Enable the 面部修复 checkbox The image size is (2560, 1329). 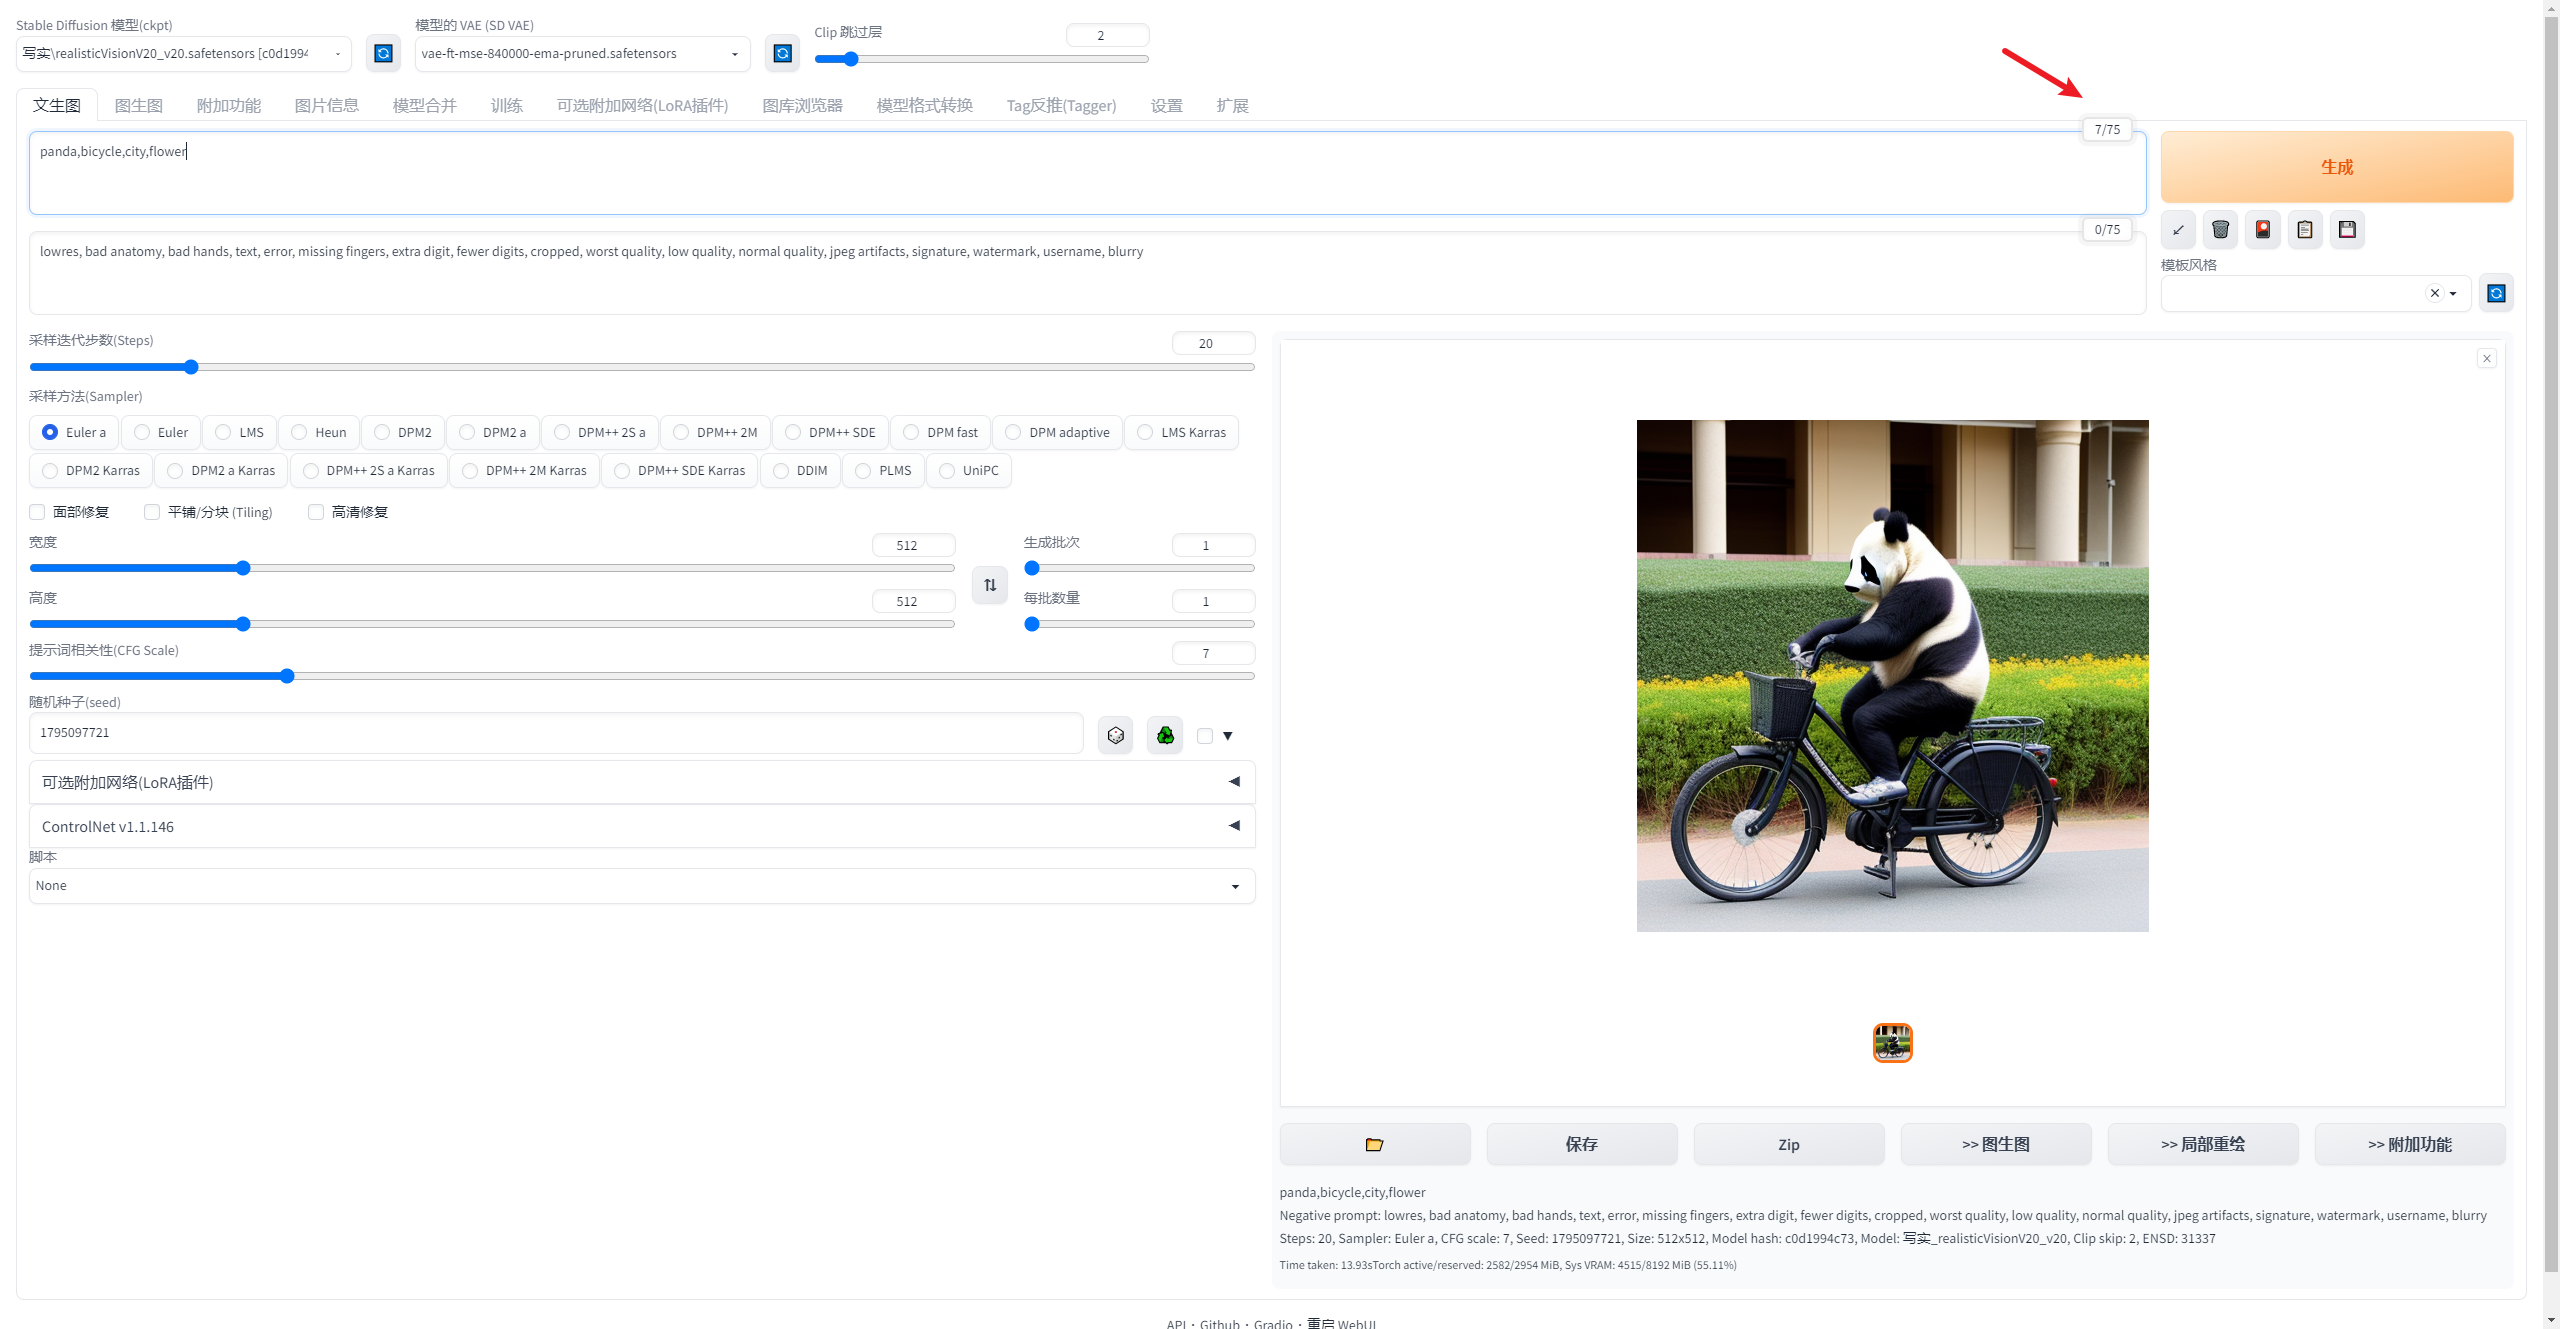[38, 512]
